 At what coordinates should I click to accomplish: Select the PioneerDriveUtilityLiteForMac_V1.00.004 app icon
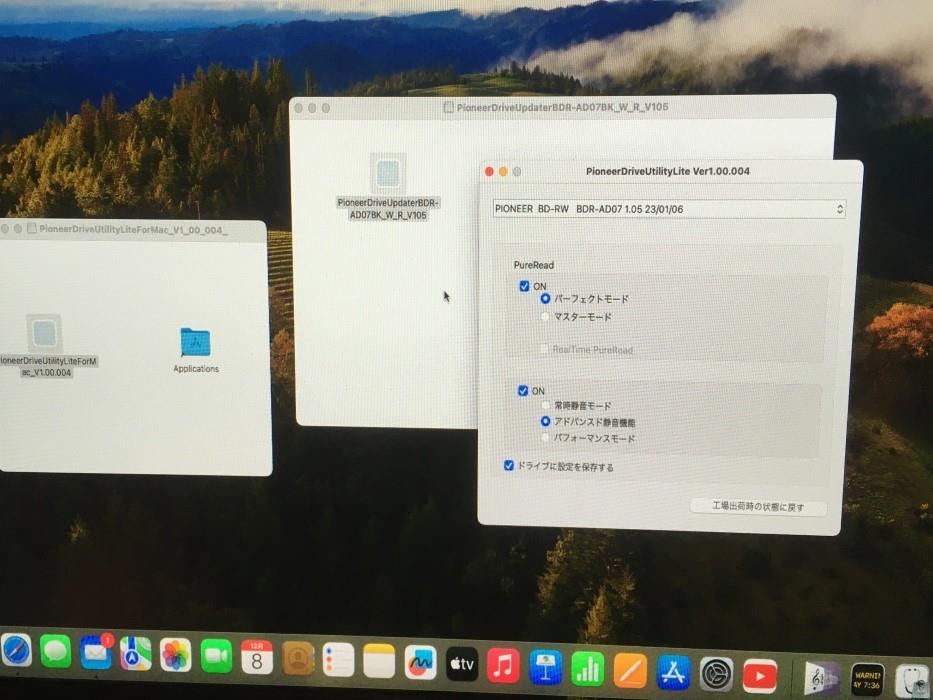pyautogui.click(x=45, y=333)
